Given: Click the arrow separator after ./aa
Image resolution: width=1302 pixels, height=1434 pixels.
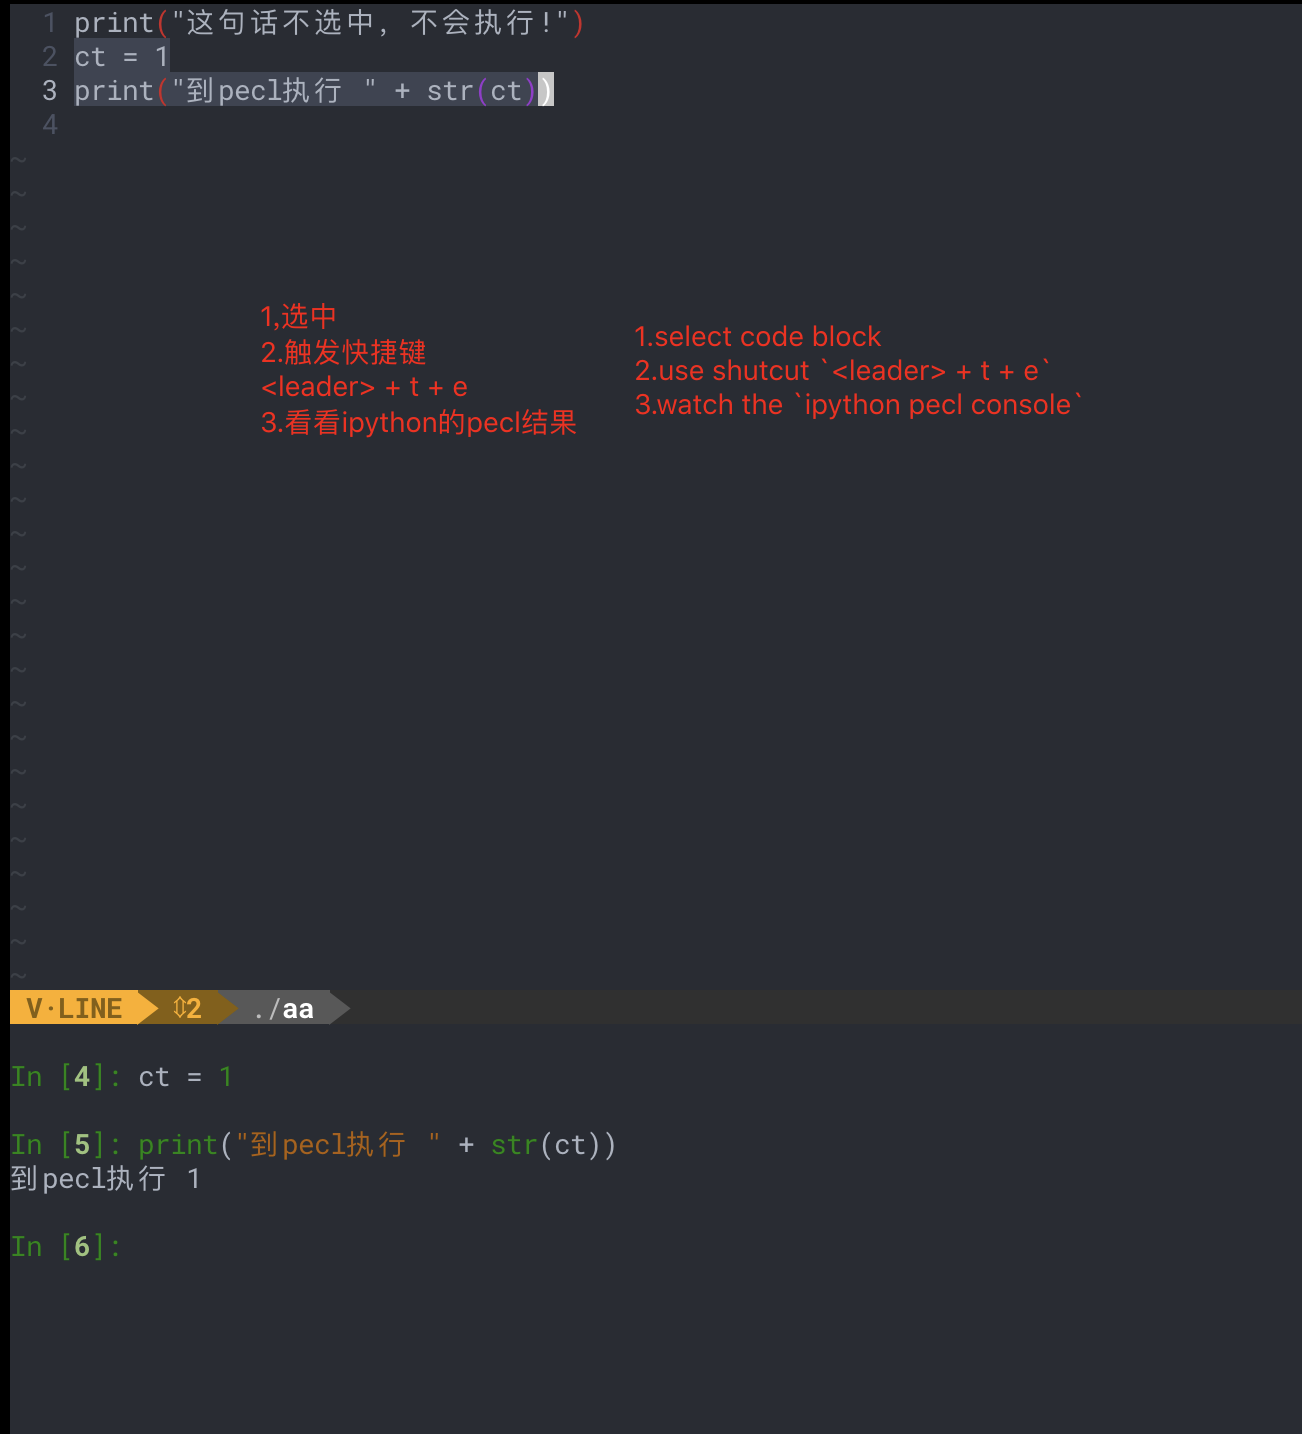Looking at the screenshot, I should [338, 1008].
